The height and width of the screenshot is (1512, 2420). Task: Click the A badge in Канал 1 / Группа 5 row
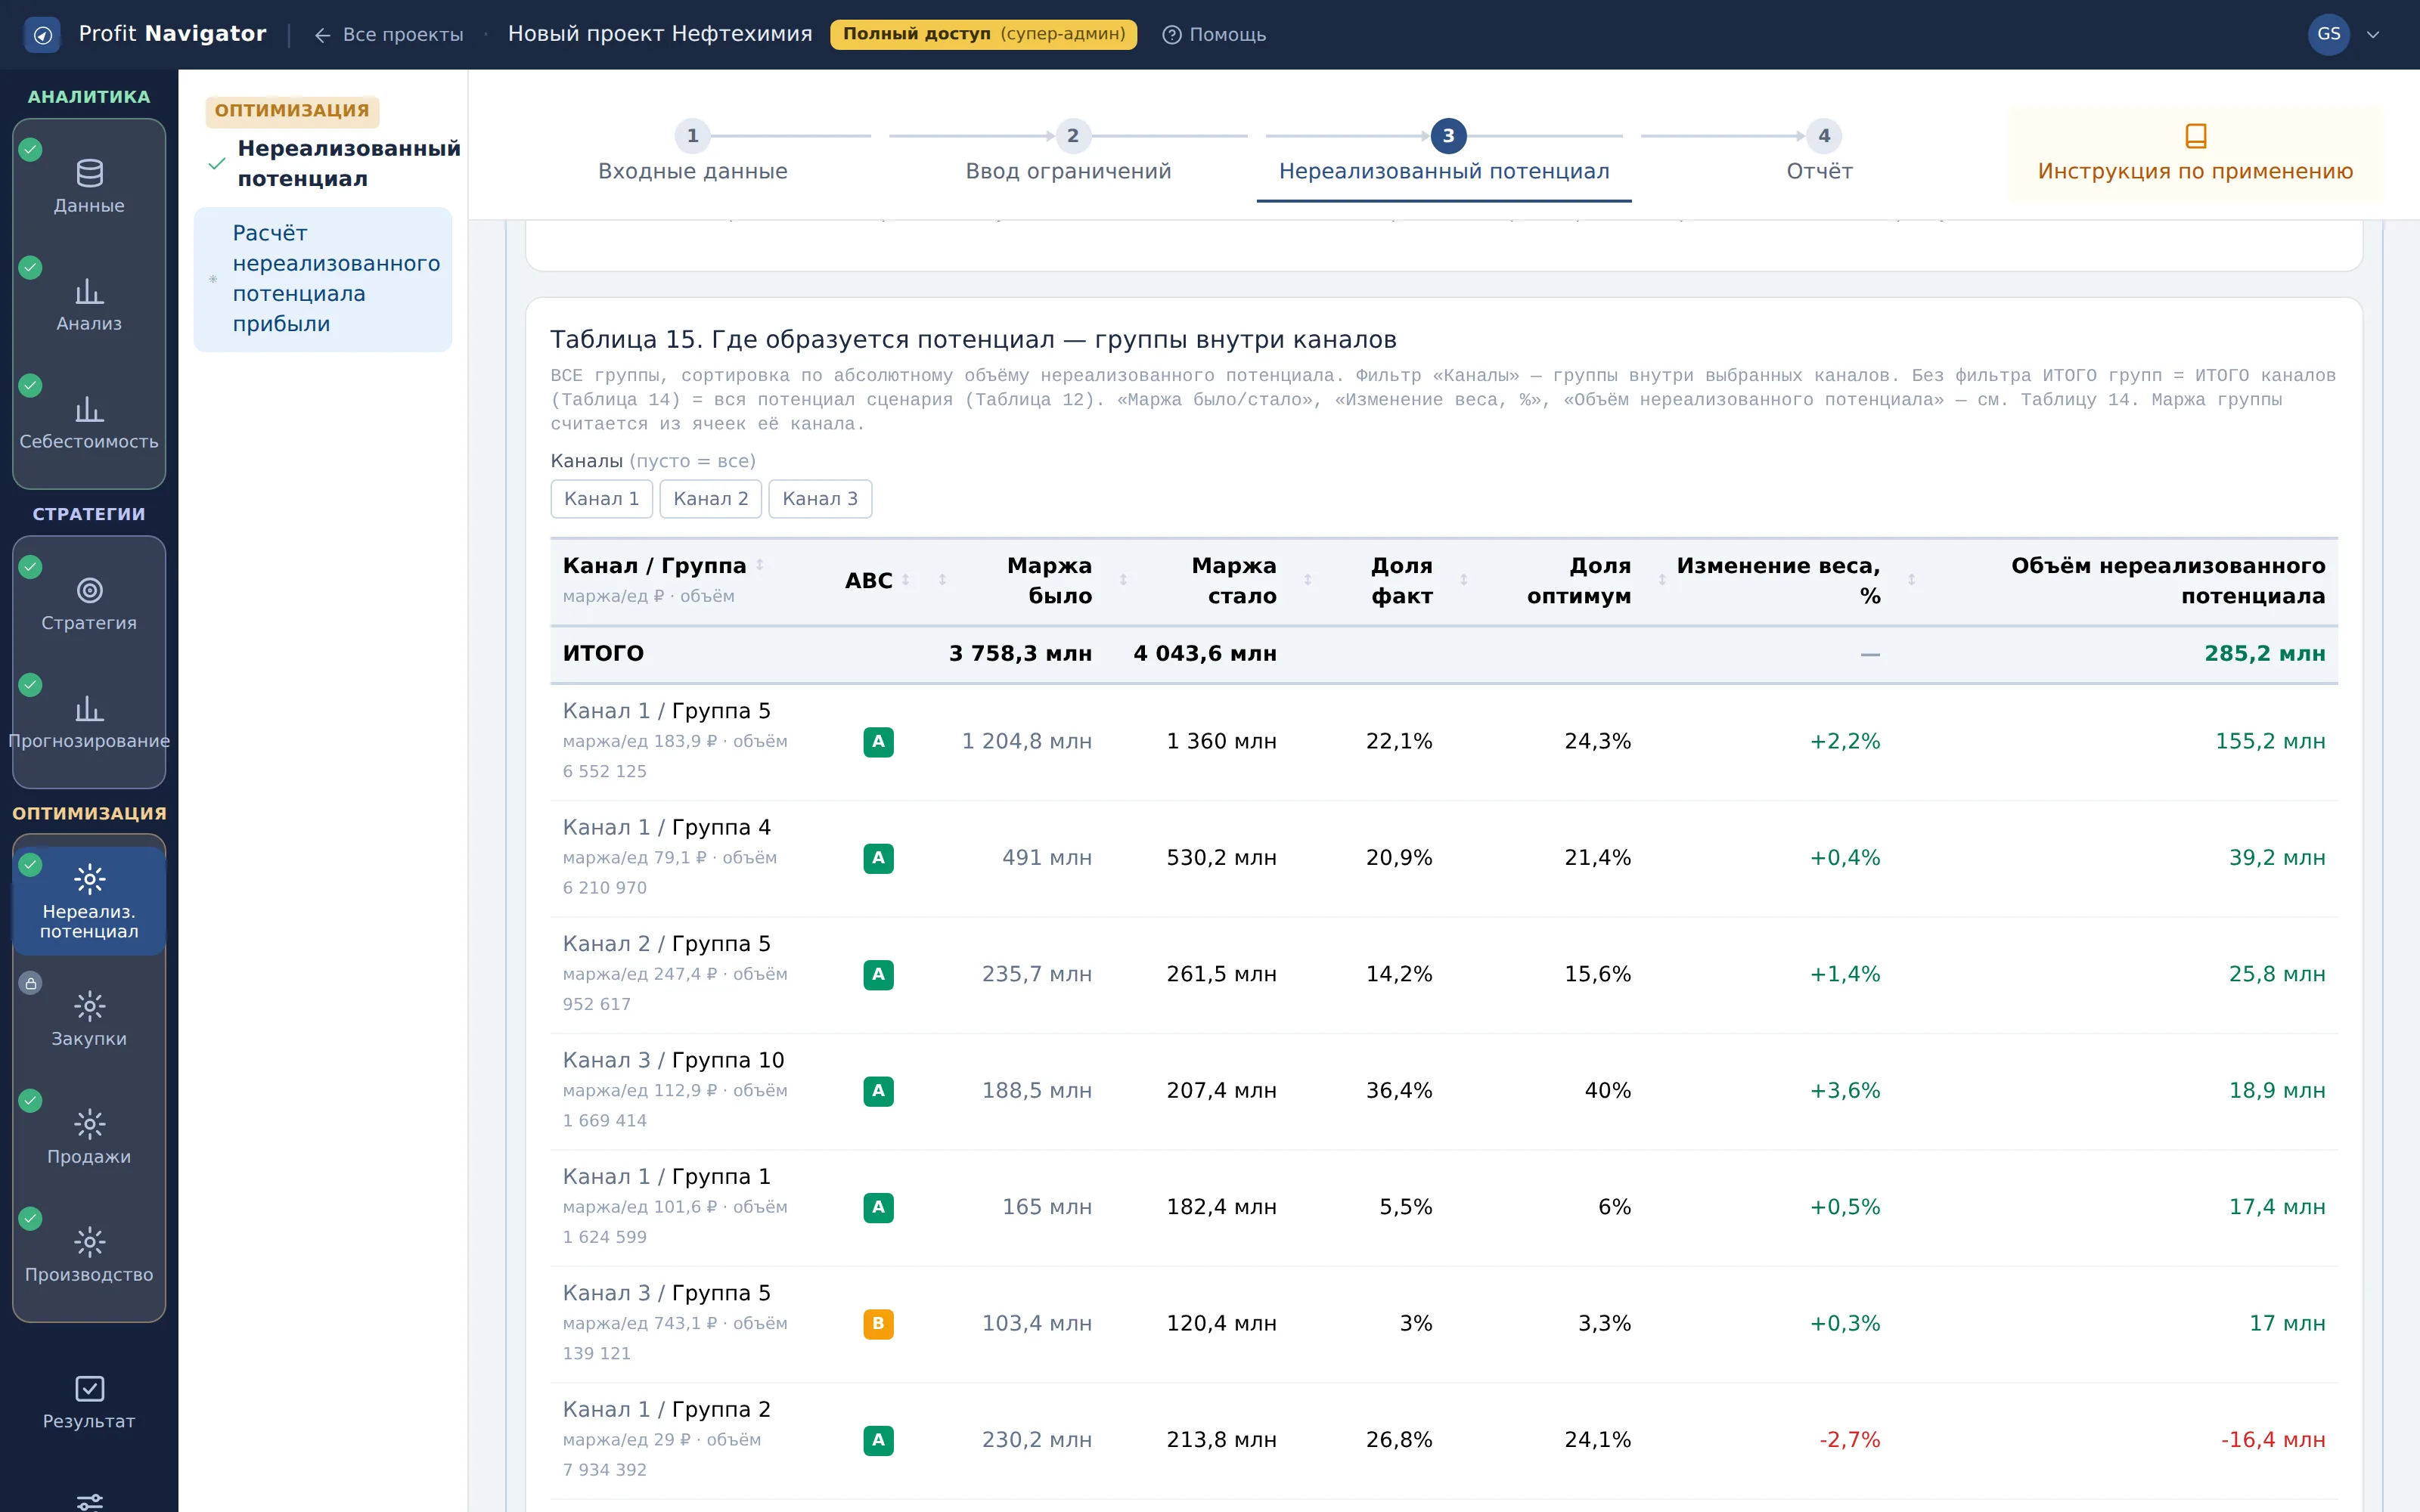(878, 741)
